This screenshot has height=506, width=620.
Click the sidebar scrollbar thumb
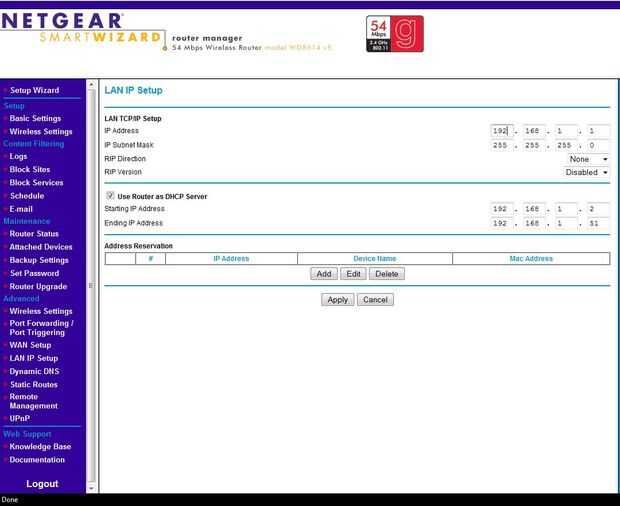[91, 285]
